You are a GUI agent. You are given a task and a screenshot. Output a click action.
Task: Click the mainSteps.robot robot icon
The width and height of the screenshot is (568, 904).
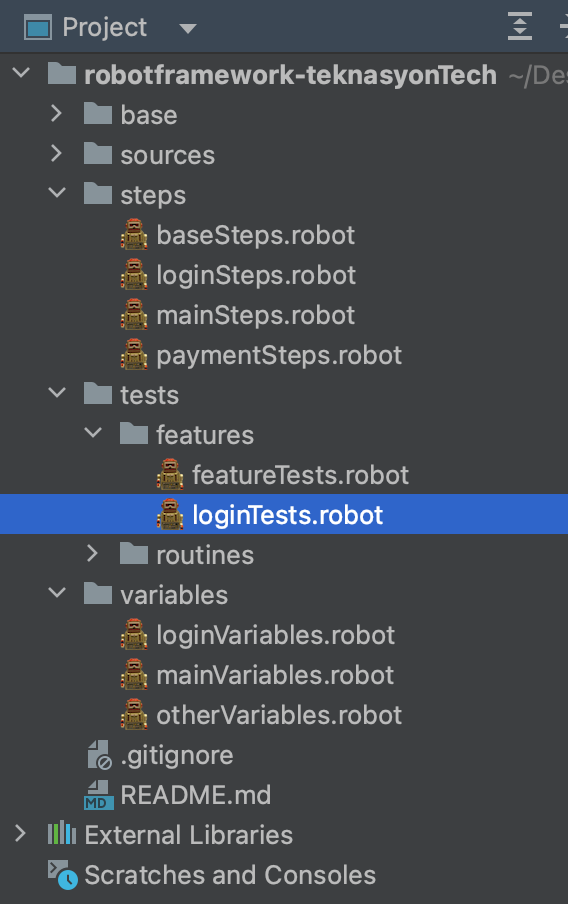click(134, 314)
